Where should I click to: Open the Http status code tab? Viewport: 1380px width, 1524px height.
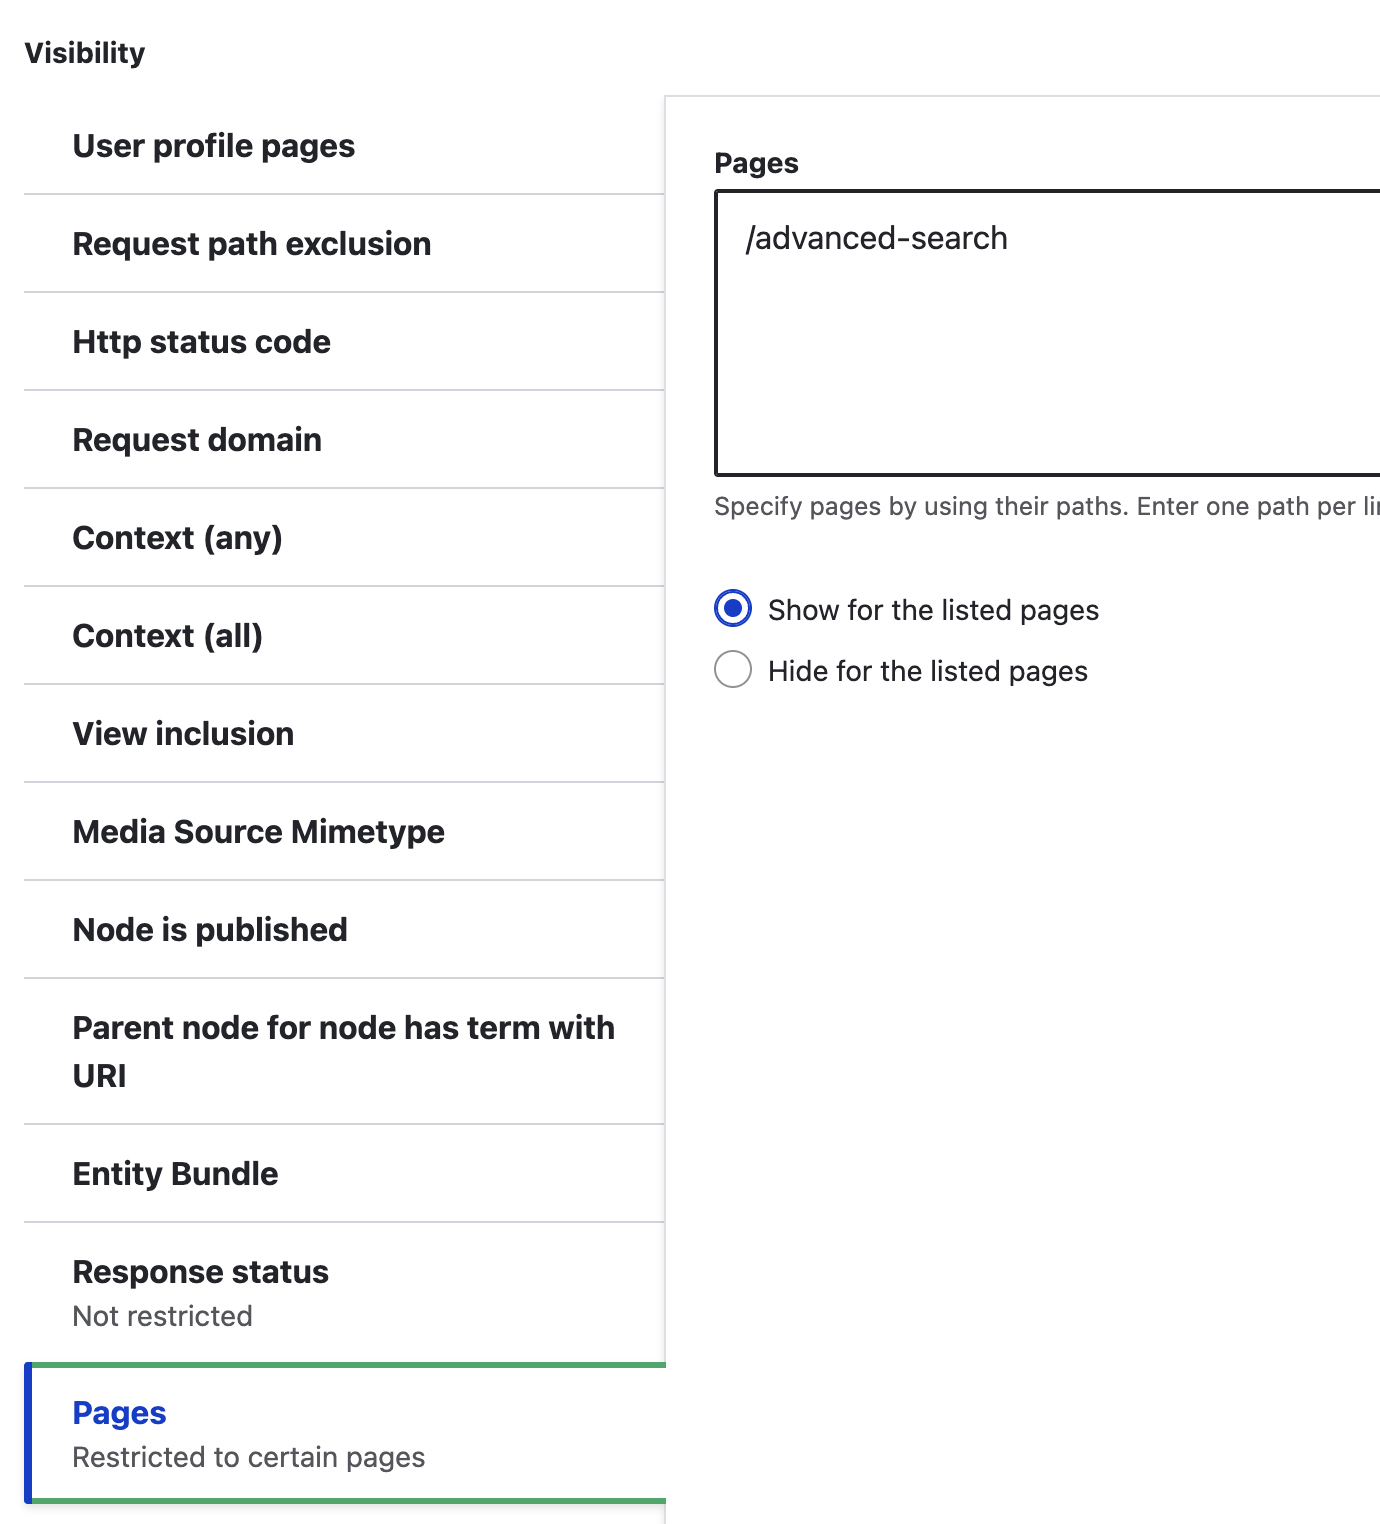click(344, 342)
